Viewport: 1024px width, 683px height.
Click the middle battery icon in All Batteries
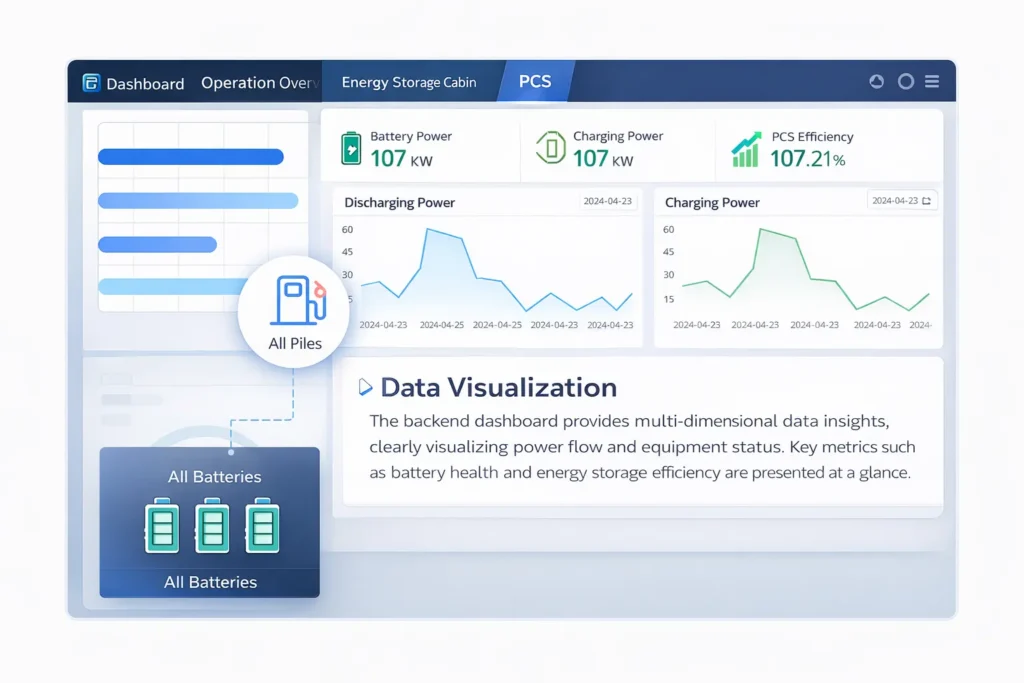[211, 525]
